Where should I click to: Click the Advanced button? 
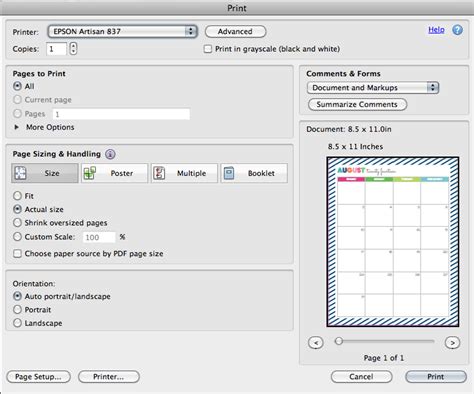pos(235,32)
